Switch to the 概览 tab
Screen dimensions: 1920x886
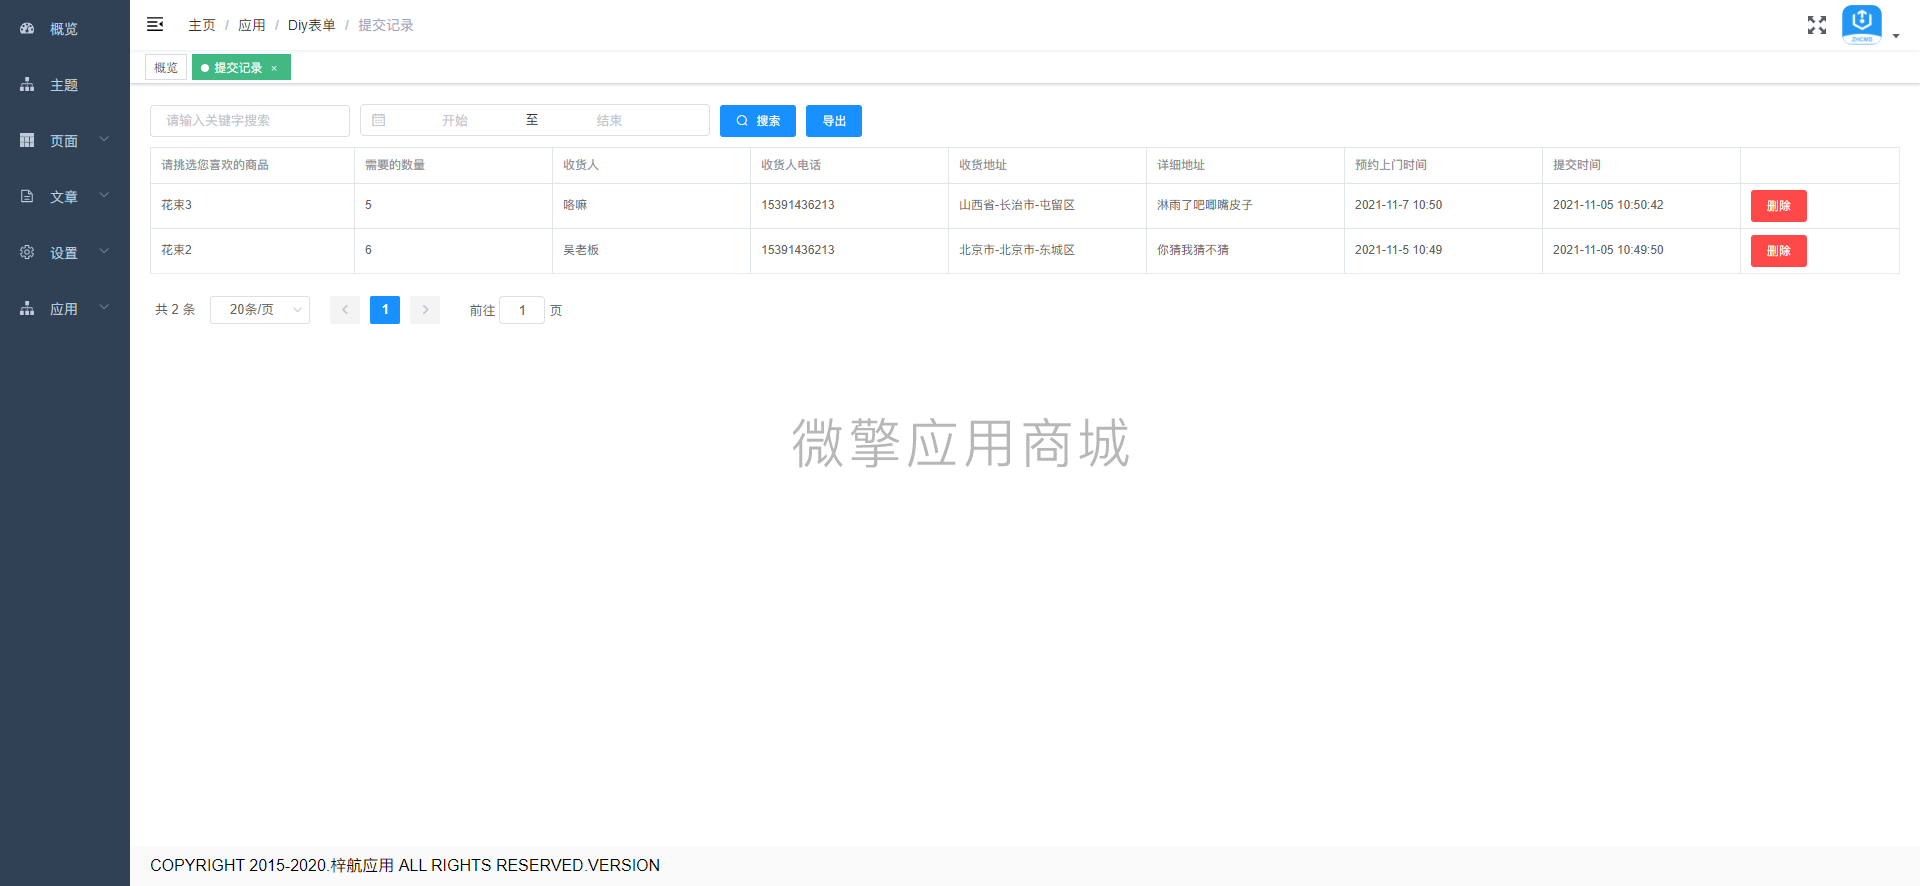166,68
